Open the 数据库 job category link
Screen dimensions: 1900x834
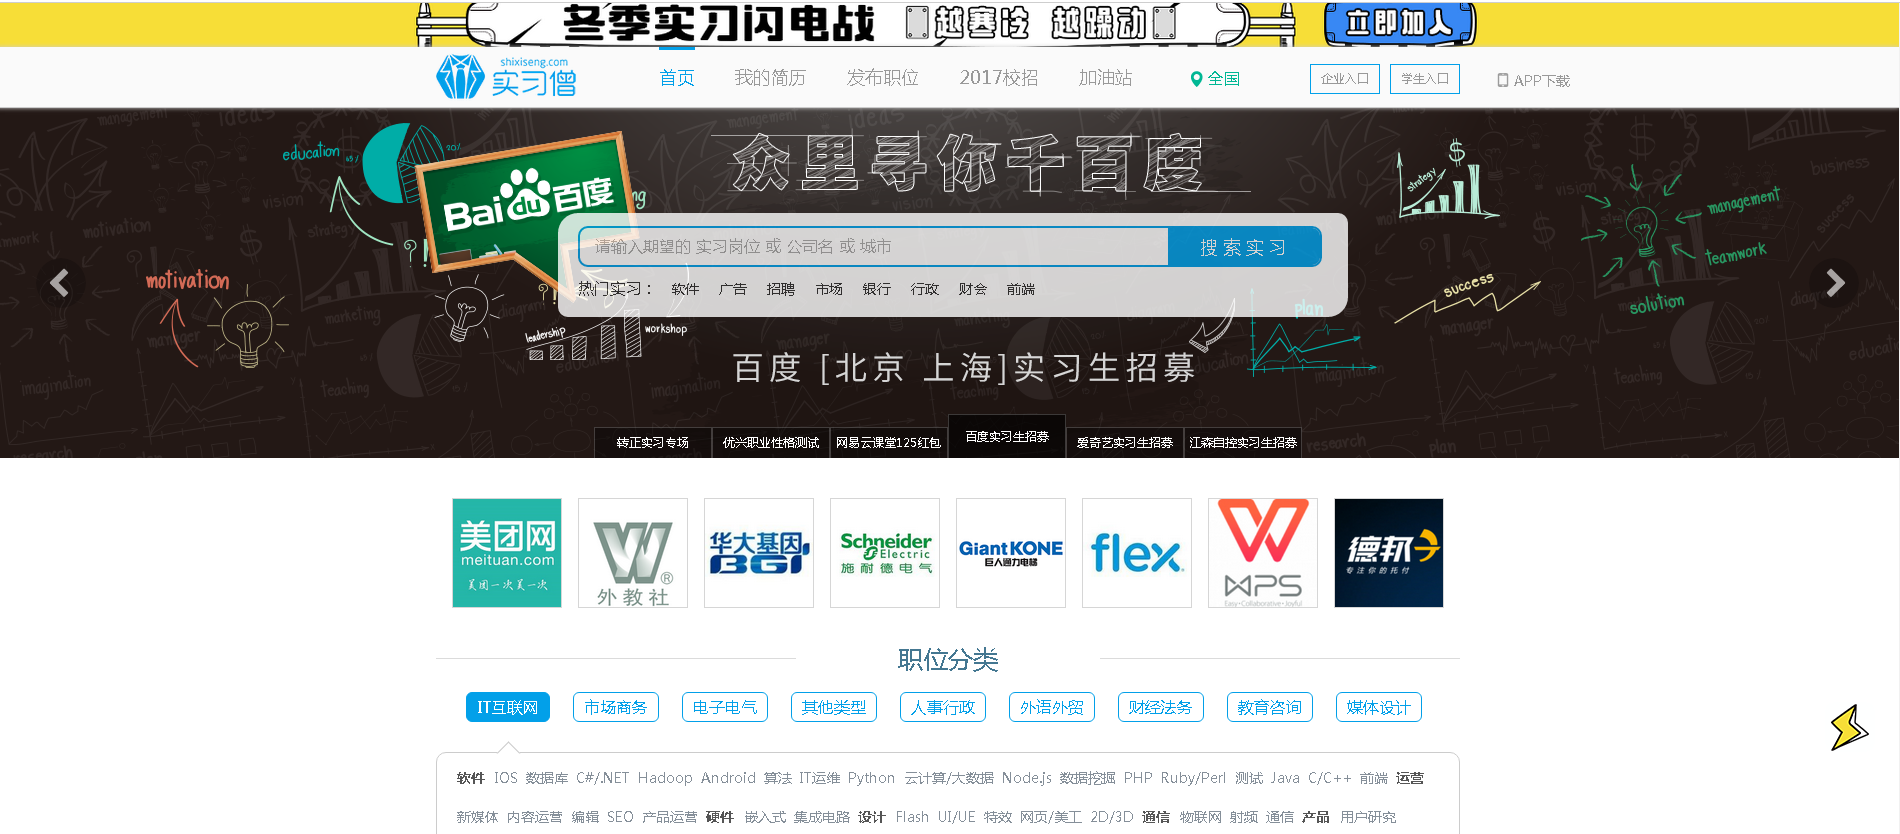[x=547, y=778]
